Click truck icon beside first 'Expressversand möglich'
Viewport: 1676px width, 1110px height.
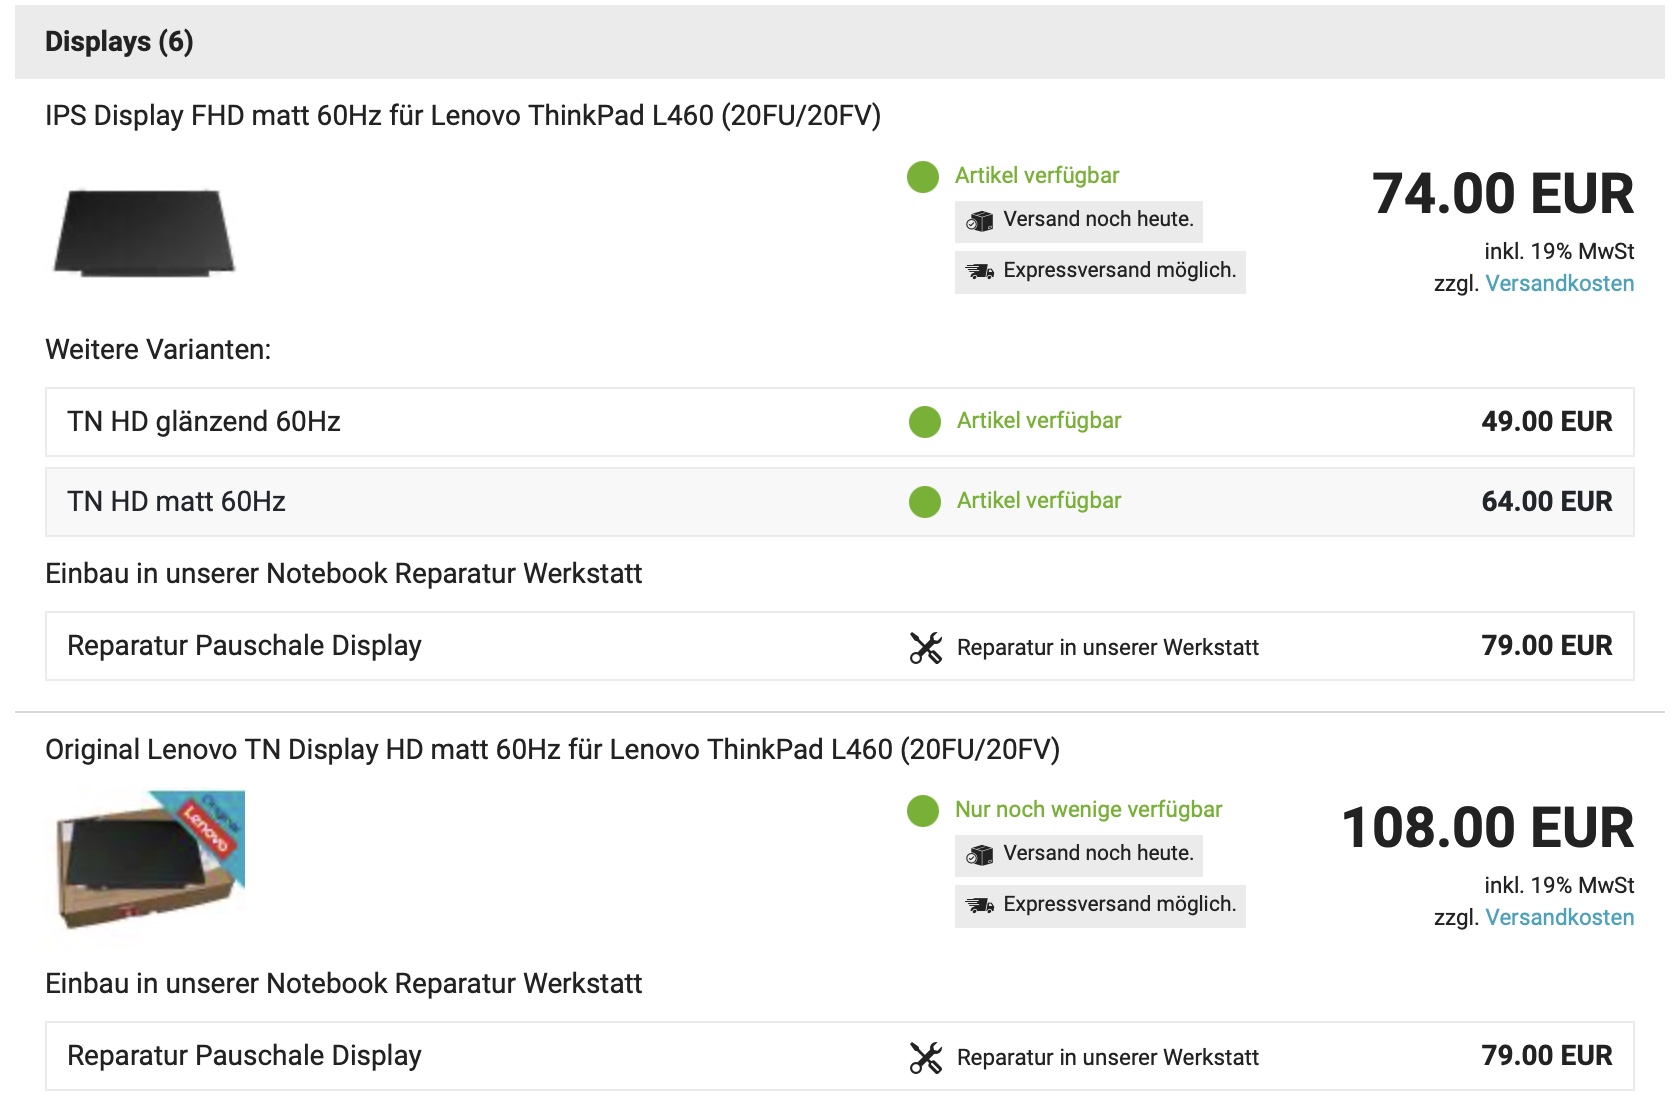[x=980, y=271]
